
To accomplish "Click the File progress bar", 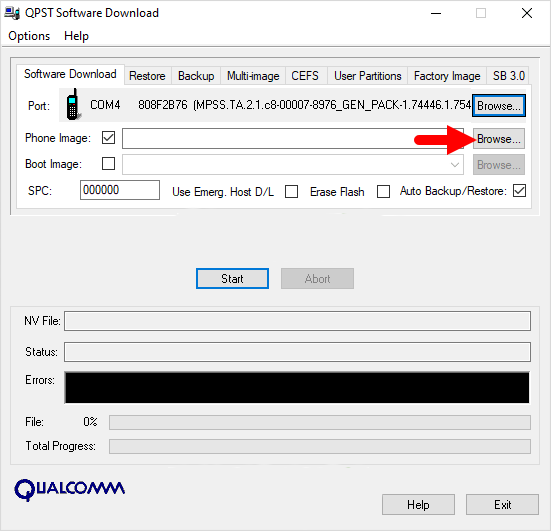I will pos(320,422).
